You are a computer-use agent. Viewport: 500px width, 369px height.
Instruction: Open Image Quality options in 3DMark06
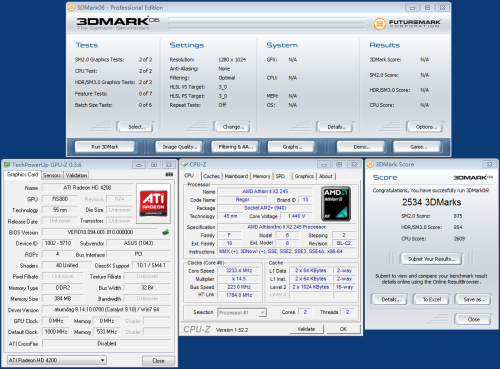coord(180,147)
